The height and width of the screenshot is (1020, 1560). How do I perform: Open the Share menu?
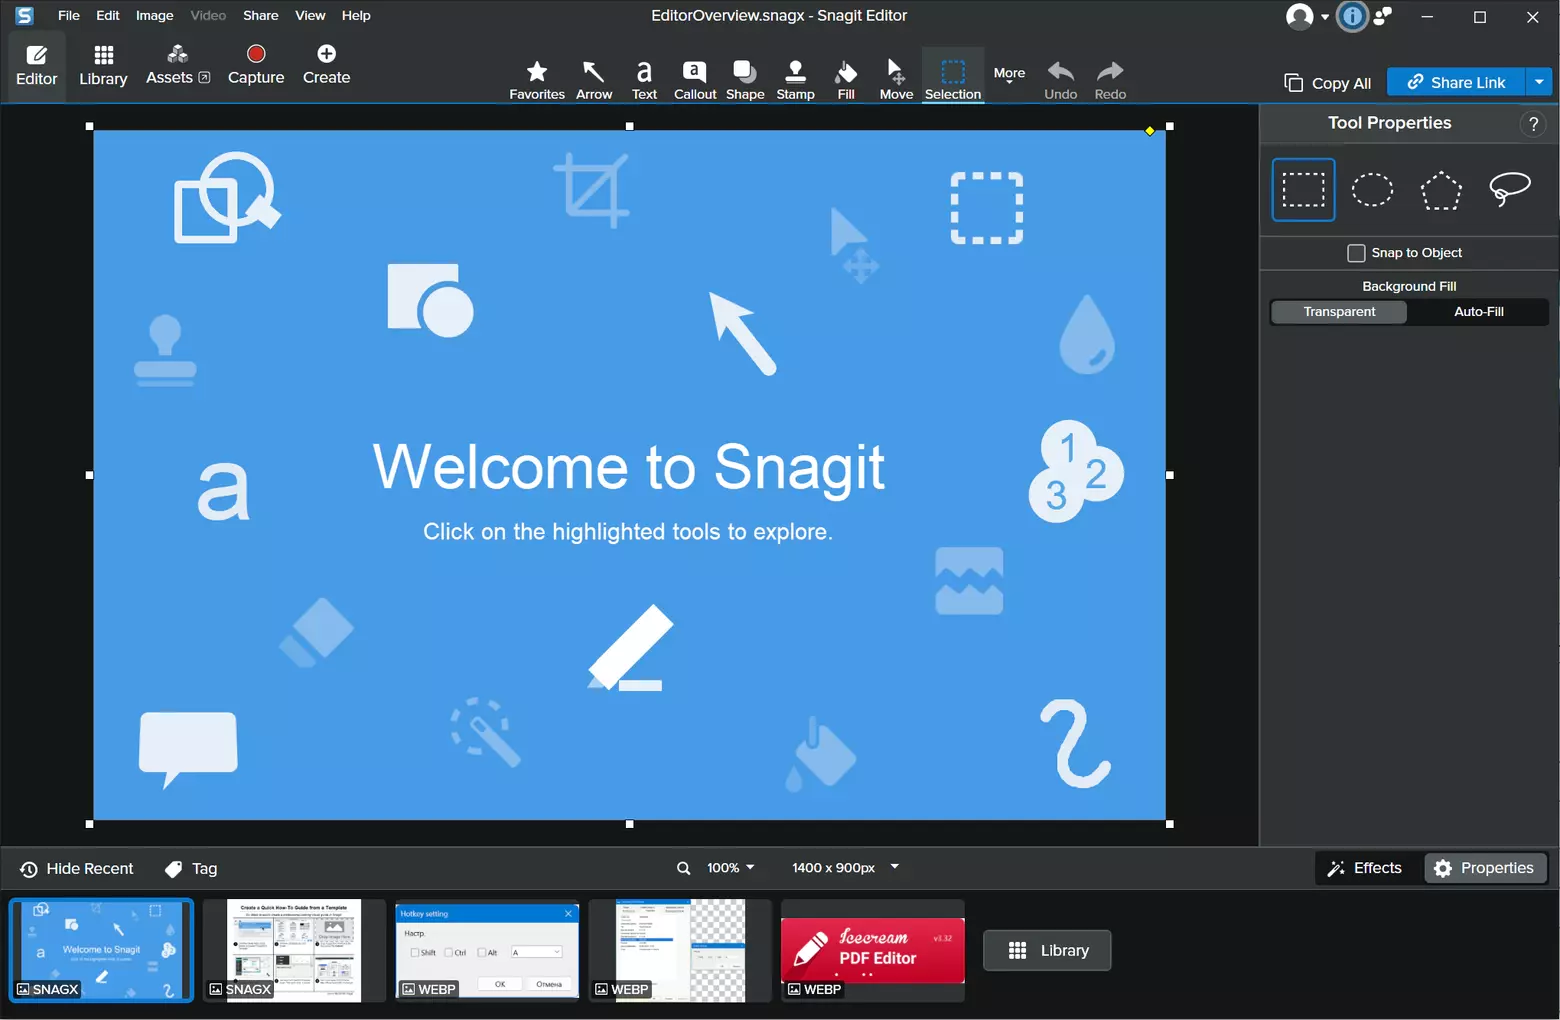(261, 15)
